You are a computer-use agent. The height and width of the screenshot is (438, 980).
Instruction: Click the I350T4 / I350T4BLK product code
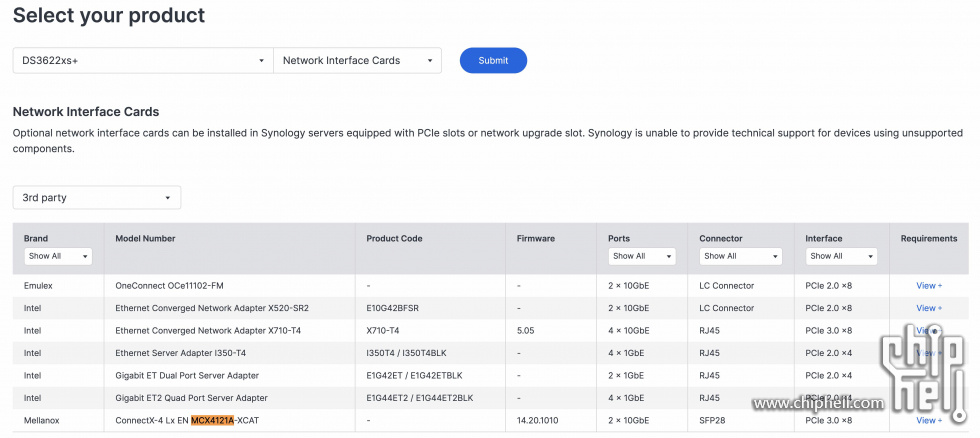406,353
